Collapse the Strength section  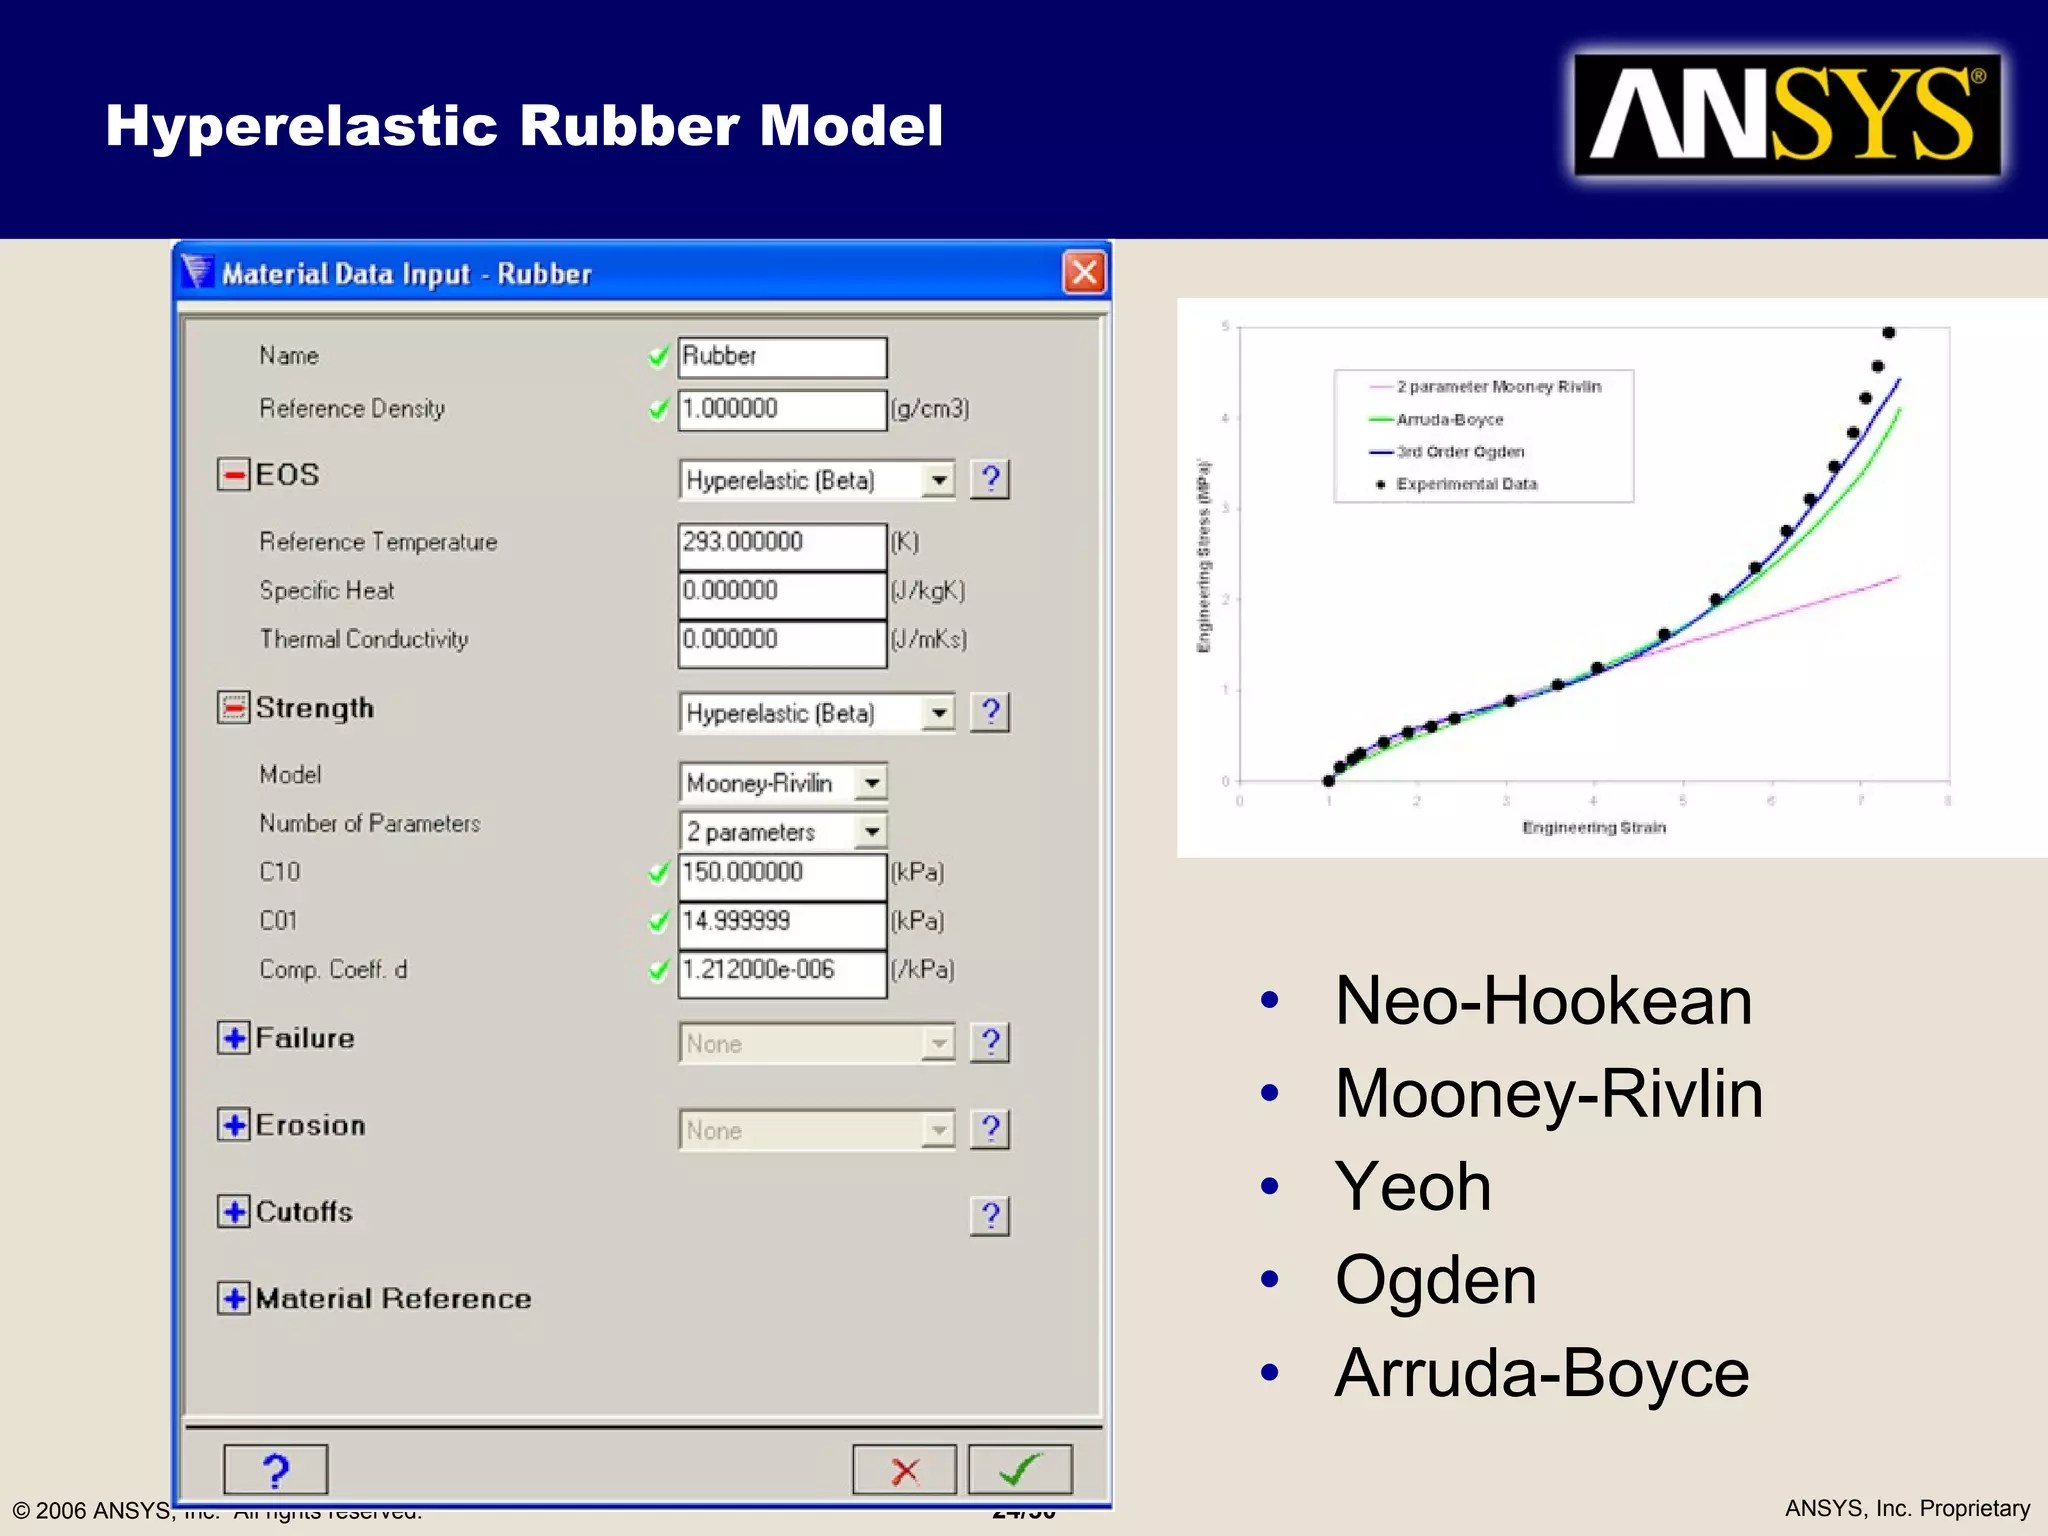(234, 707)
